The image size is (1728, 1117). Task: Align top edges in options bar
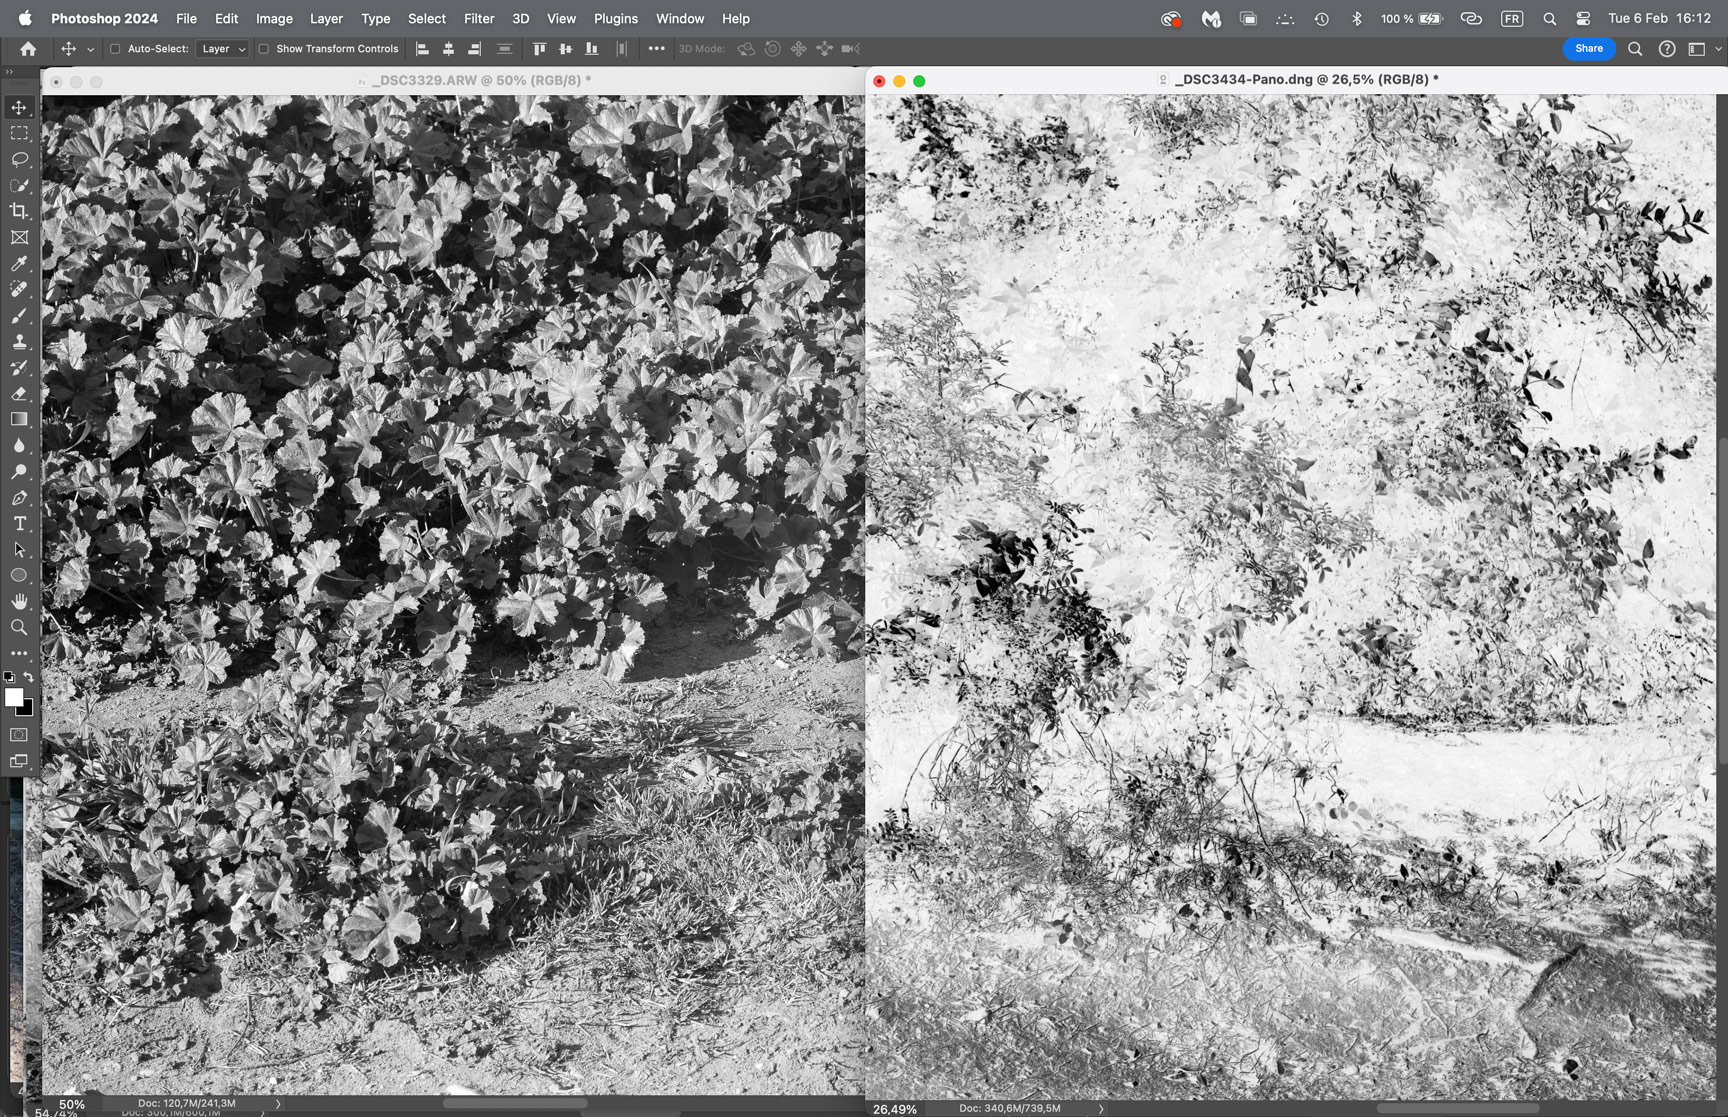[x=539, y=48]
